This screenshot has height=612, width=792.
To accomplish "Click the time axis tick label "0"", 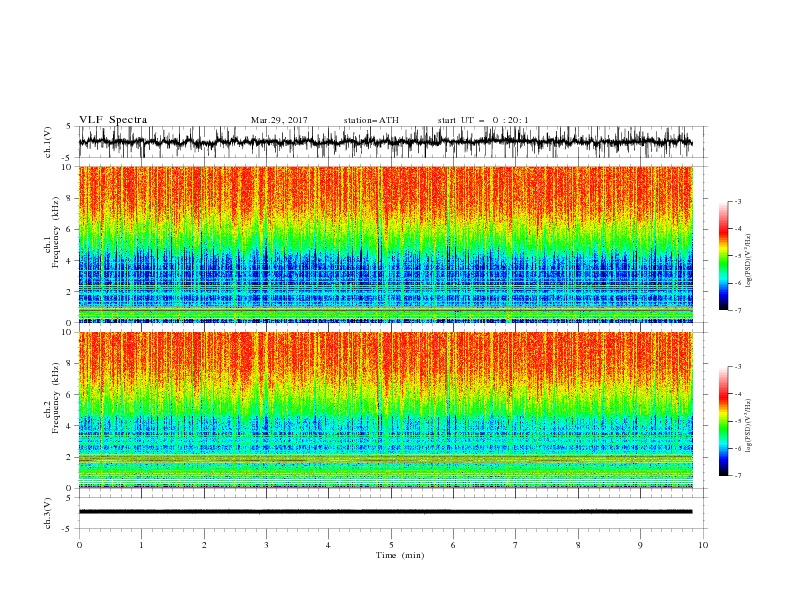I will [79, 545].
